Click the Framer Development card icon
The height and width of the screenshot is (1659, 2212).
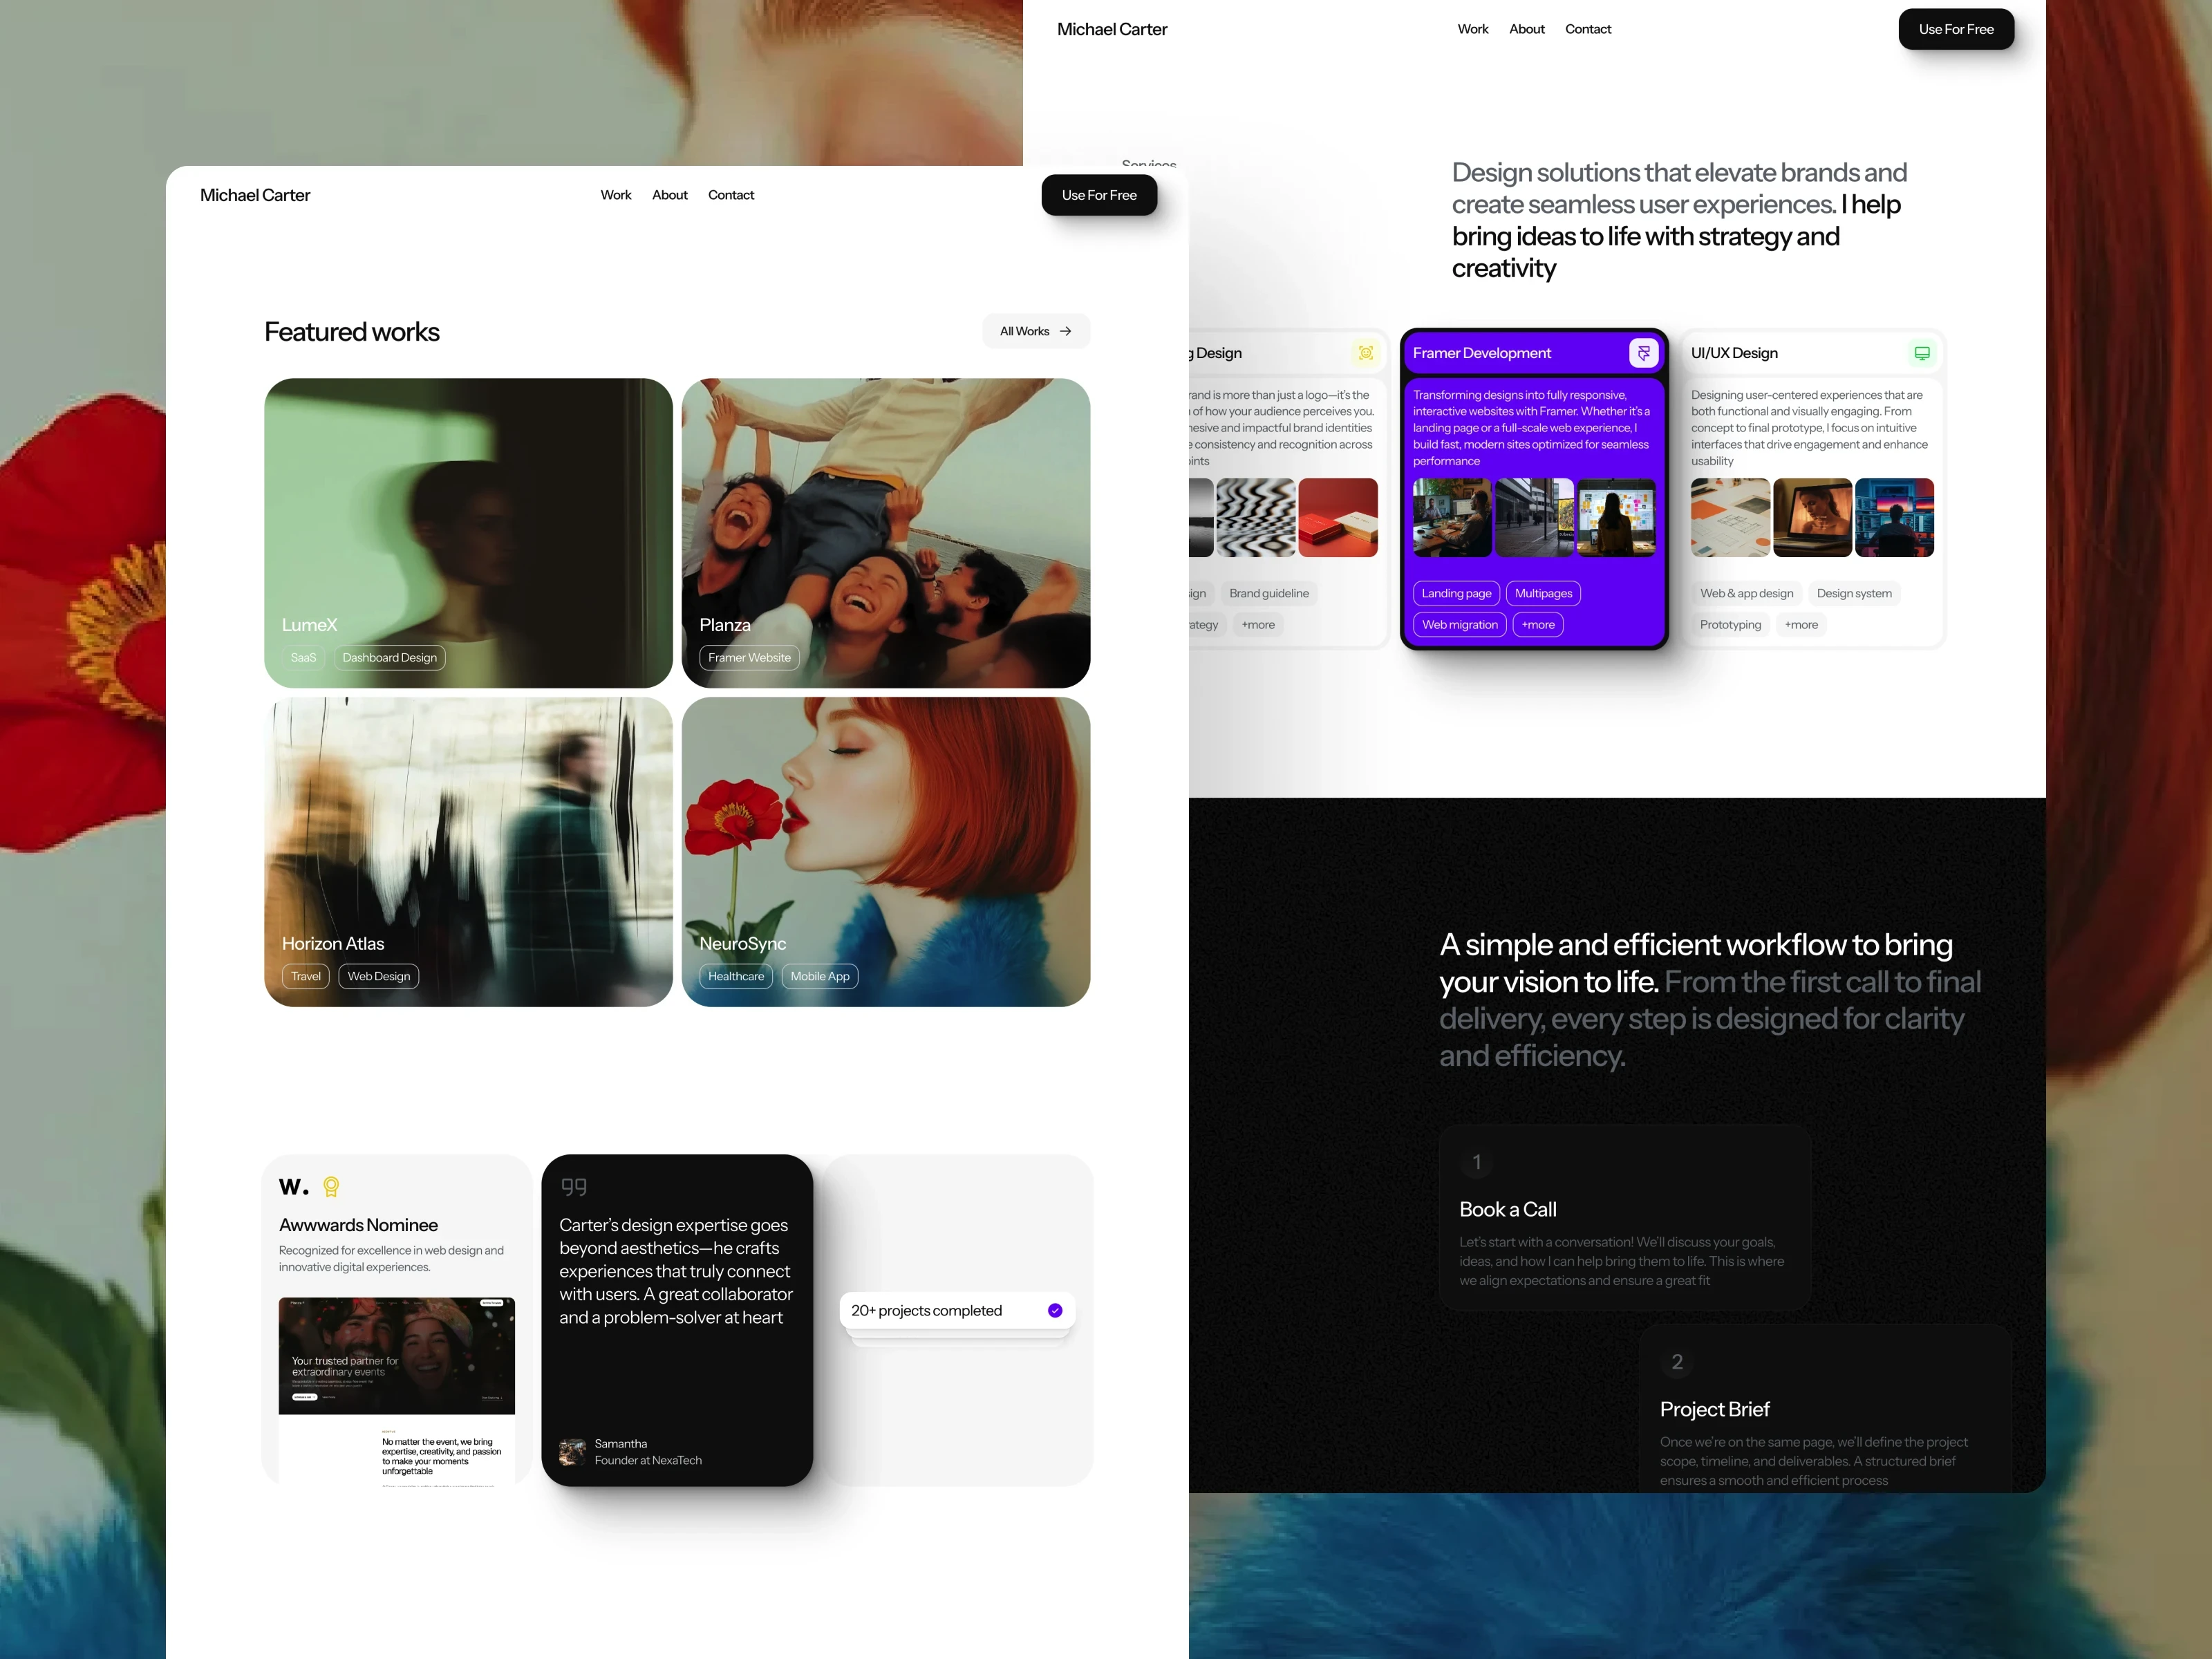tap(1643, 353)
